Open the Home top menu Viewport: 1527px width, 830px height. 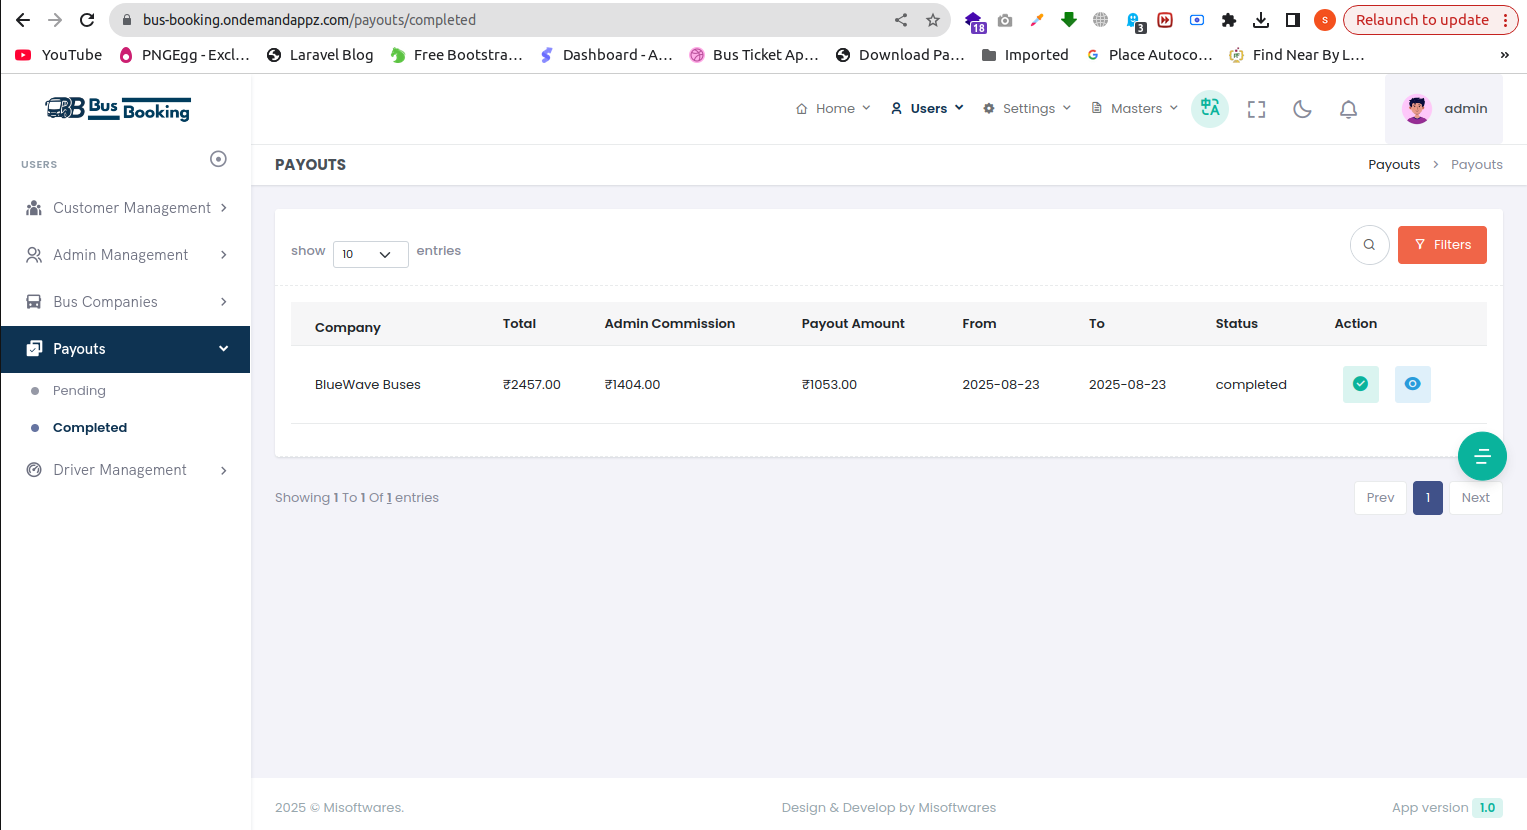point(833,109)
